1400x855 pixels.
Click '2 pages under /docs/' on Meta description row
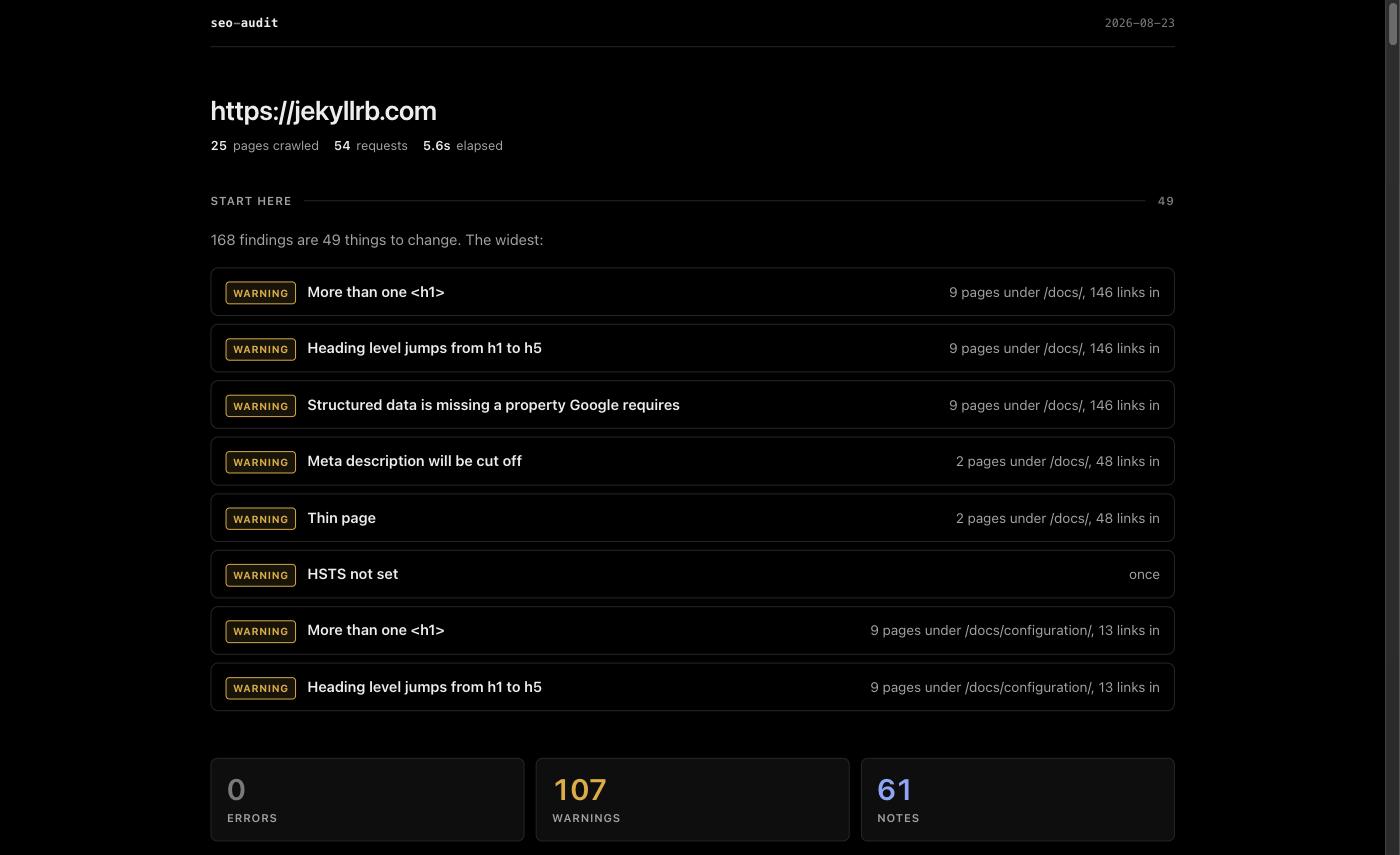pyautogui.click(x=1057, y=461)
